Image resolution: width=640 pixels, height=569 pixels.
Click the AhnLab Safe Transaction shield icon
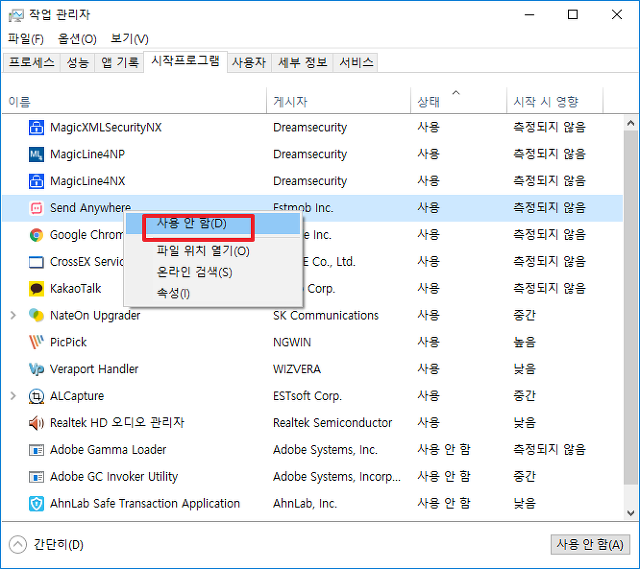pyautogui.click(x=36, y=504)
